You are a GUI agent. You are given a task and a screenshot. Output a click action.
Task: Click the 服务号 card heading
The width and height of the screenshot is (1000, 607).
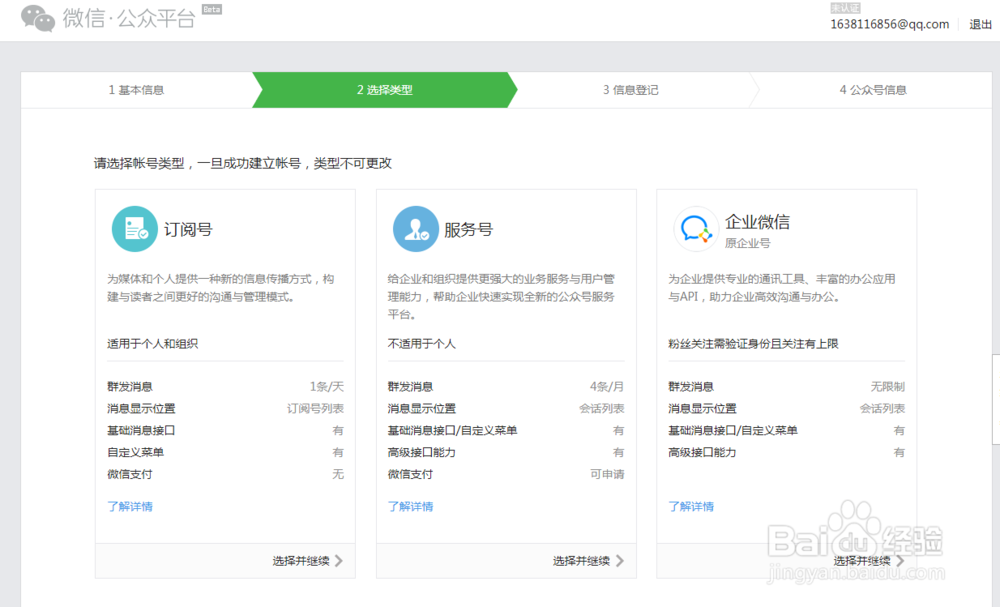pos(469,229)
